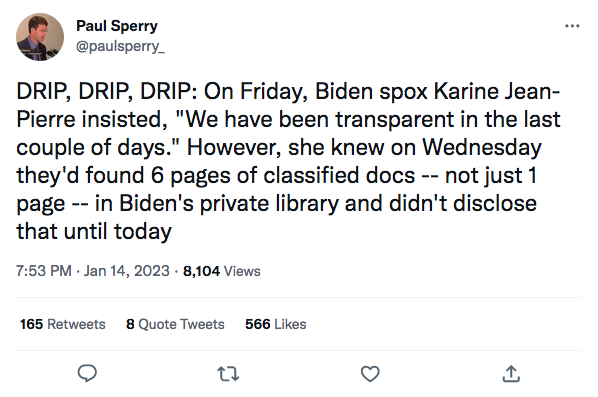Open the share upload arrow icon
The width and height of the screenshot is (598, 397).
[511, 373]
